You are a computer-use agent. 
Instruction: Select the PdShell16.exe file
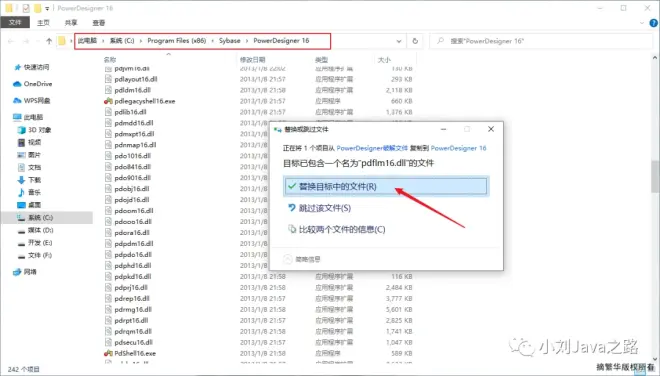(x=135, y=353)
